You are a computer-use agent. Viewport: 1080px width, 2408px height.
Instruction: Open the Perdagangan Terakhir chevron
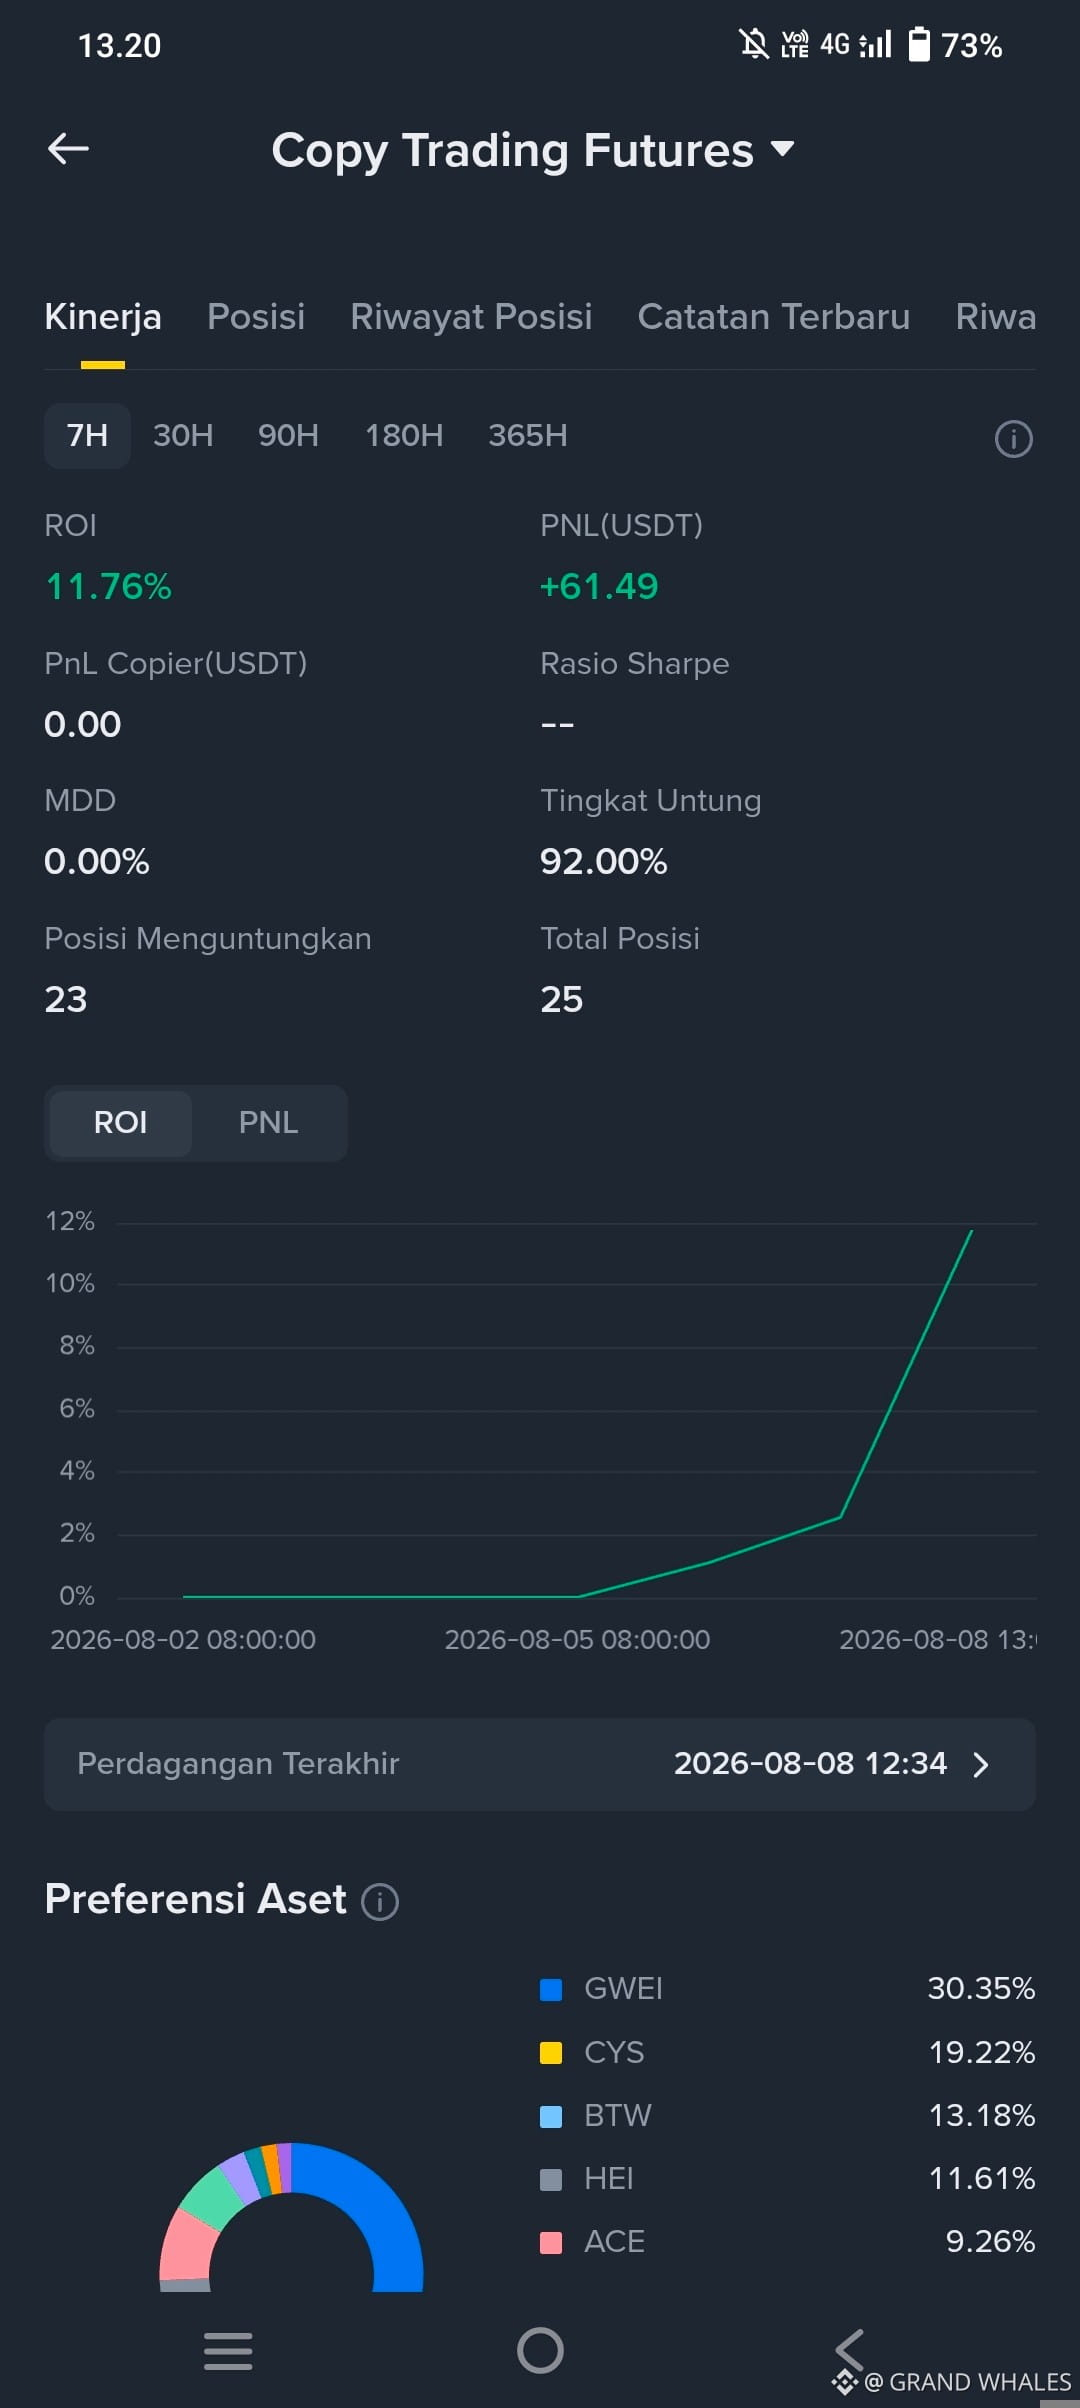[x=981, y=1764]
